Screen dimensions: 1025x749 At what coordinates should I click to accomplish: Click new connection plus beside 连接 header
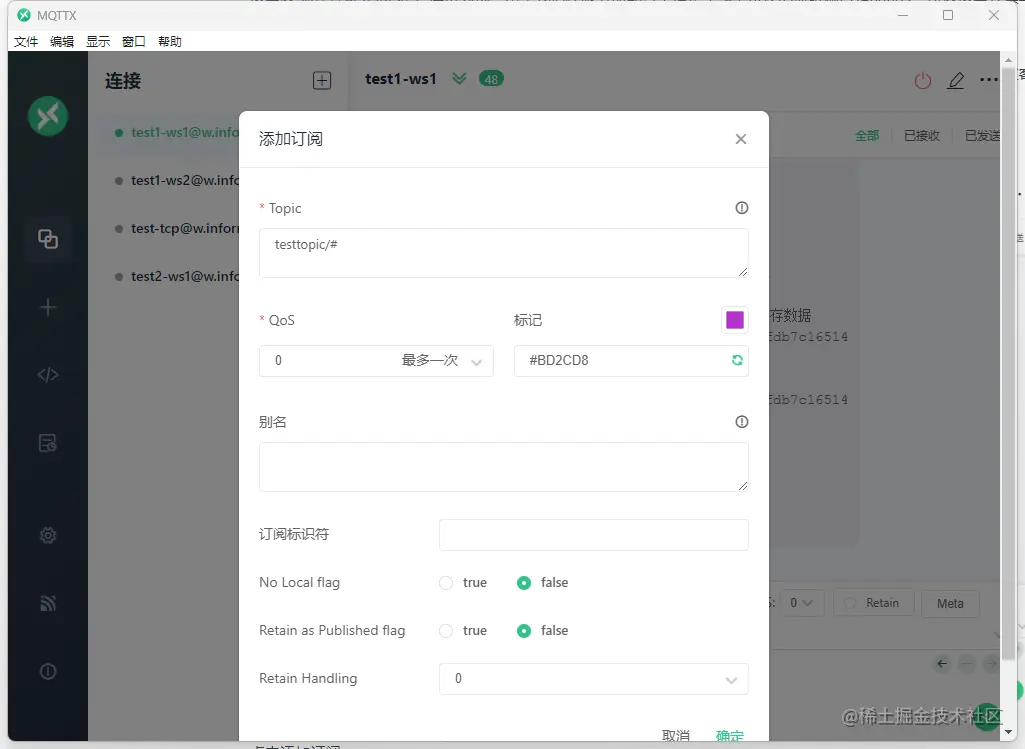[x=322, y=80]
